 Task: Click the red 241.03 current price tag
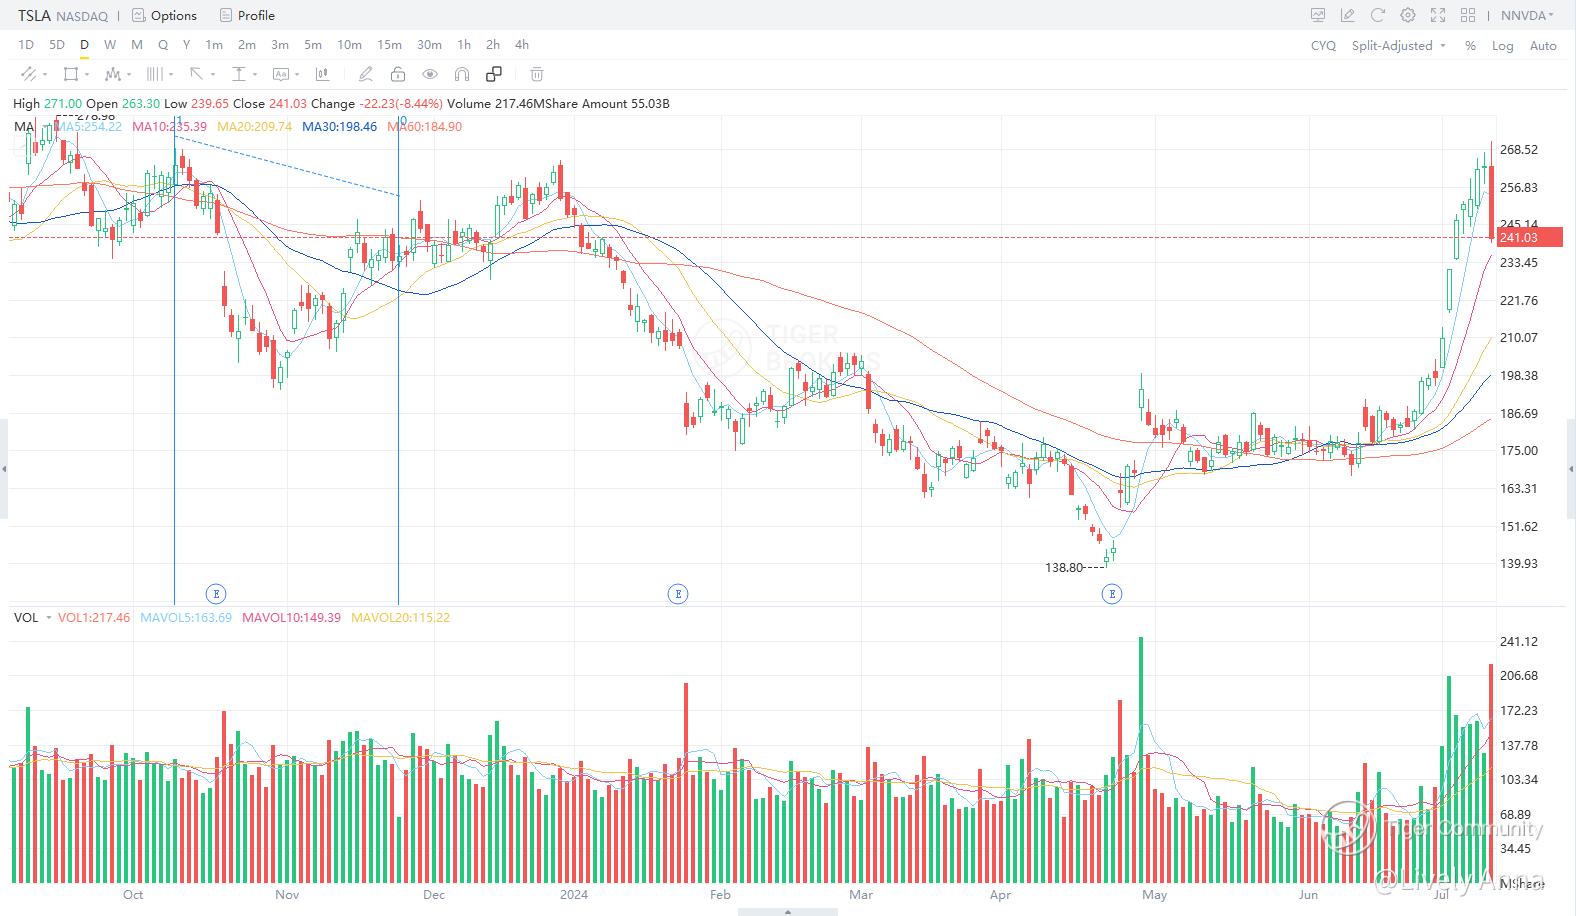pos(1529,237)
